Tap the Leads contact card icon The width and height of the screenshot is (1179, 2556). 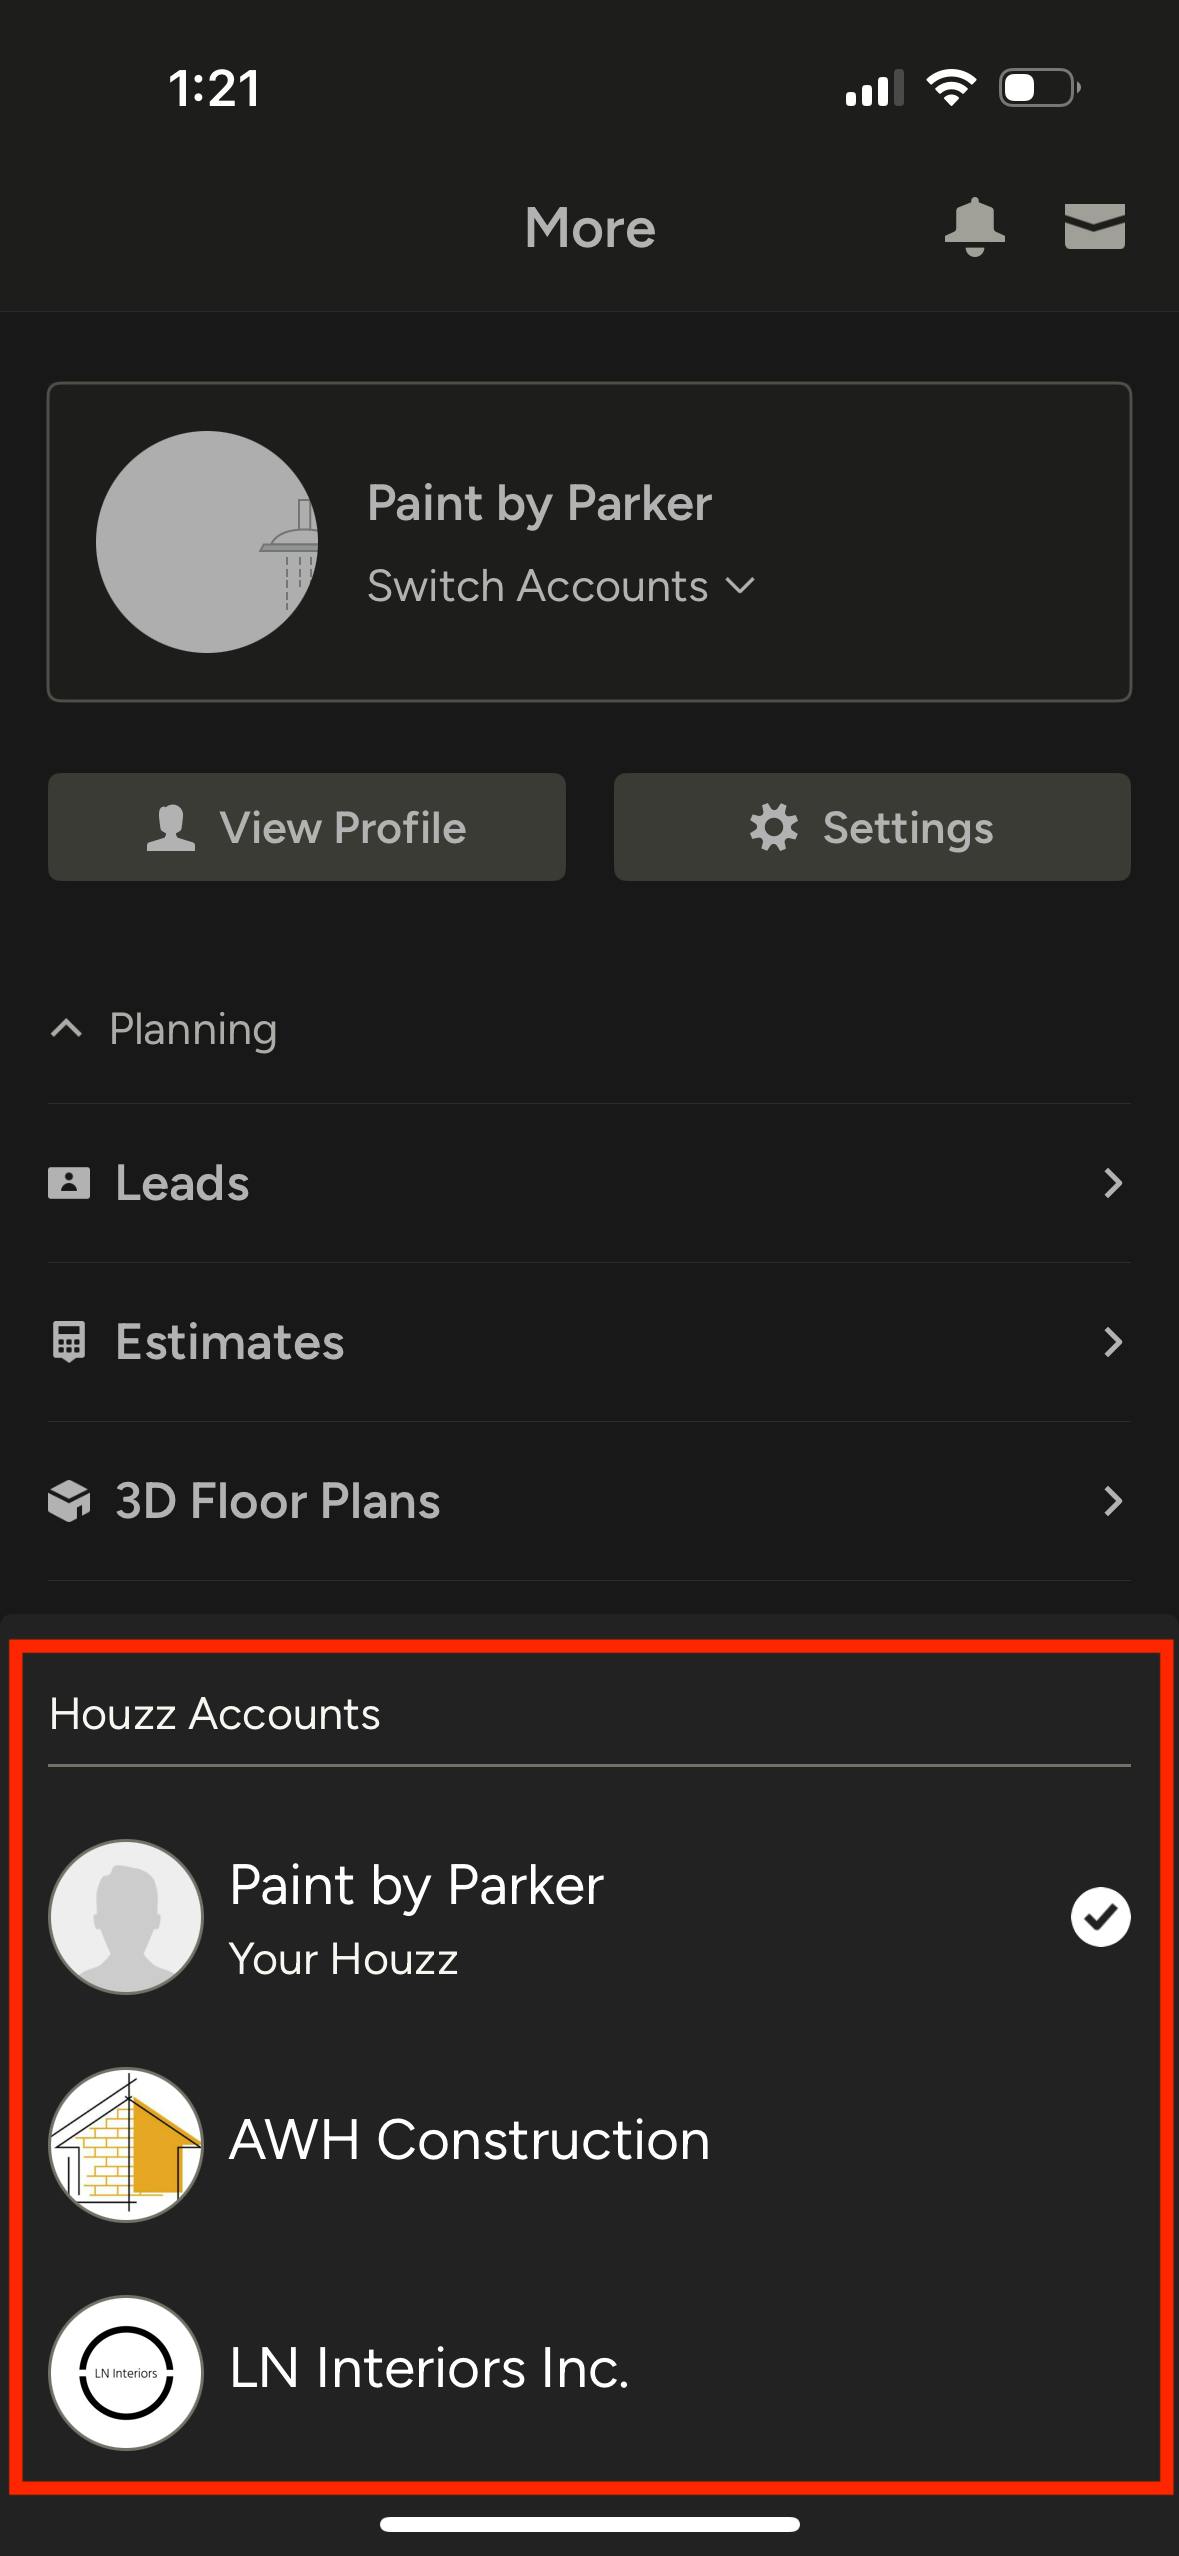[x=69, y=1183]
